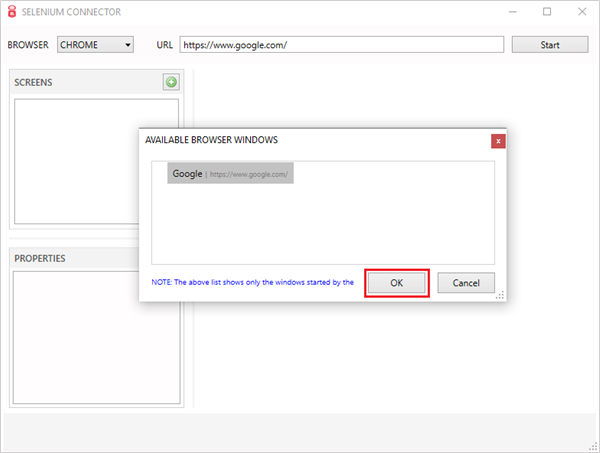Select the Google browser window entry
Image resolution: width=600 pixels, height=453 pixels.
(x=230, y=173)
